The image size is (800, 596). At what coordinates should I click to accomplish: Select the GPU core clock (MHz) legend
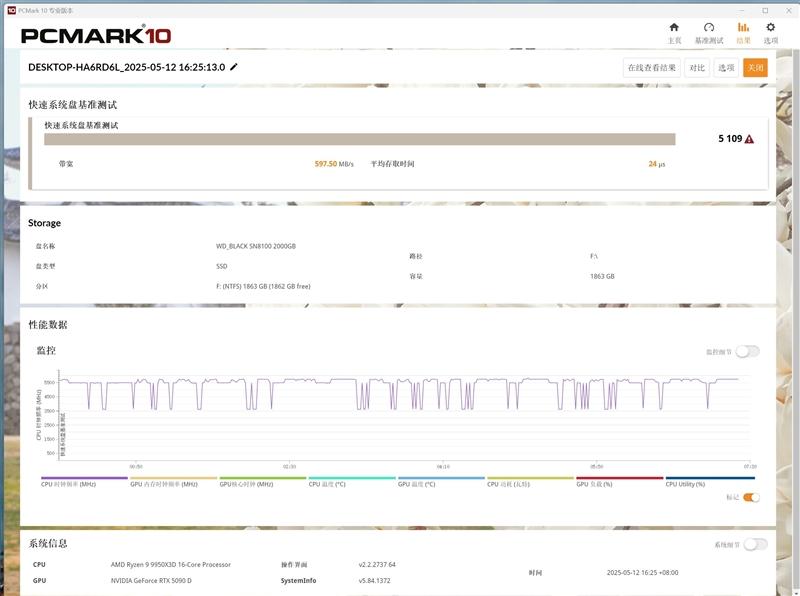[263, 482]
